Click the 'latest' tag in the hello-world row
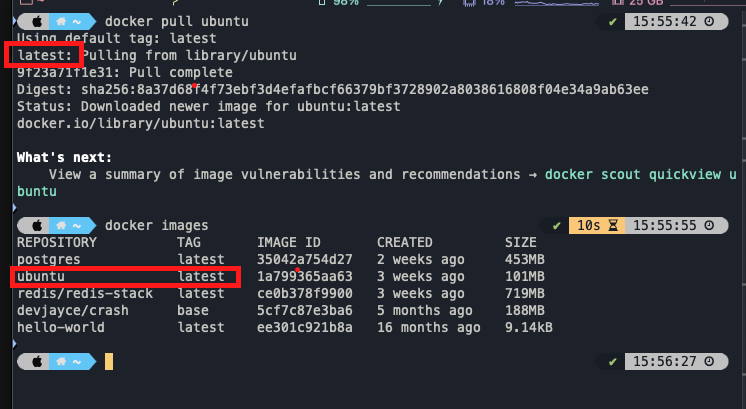 (201, 328)
